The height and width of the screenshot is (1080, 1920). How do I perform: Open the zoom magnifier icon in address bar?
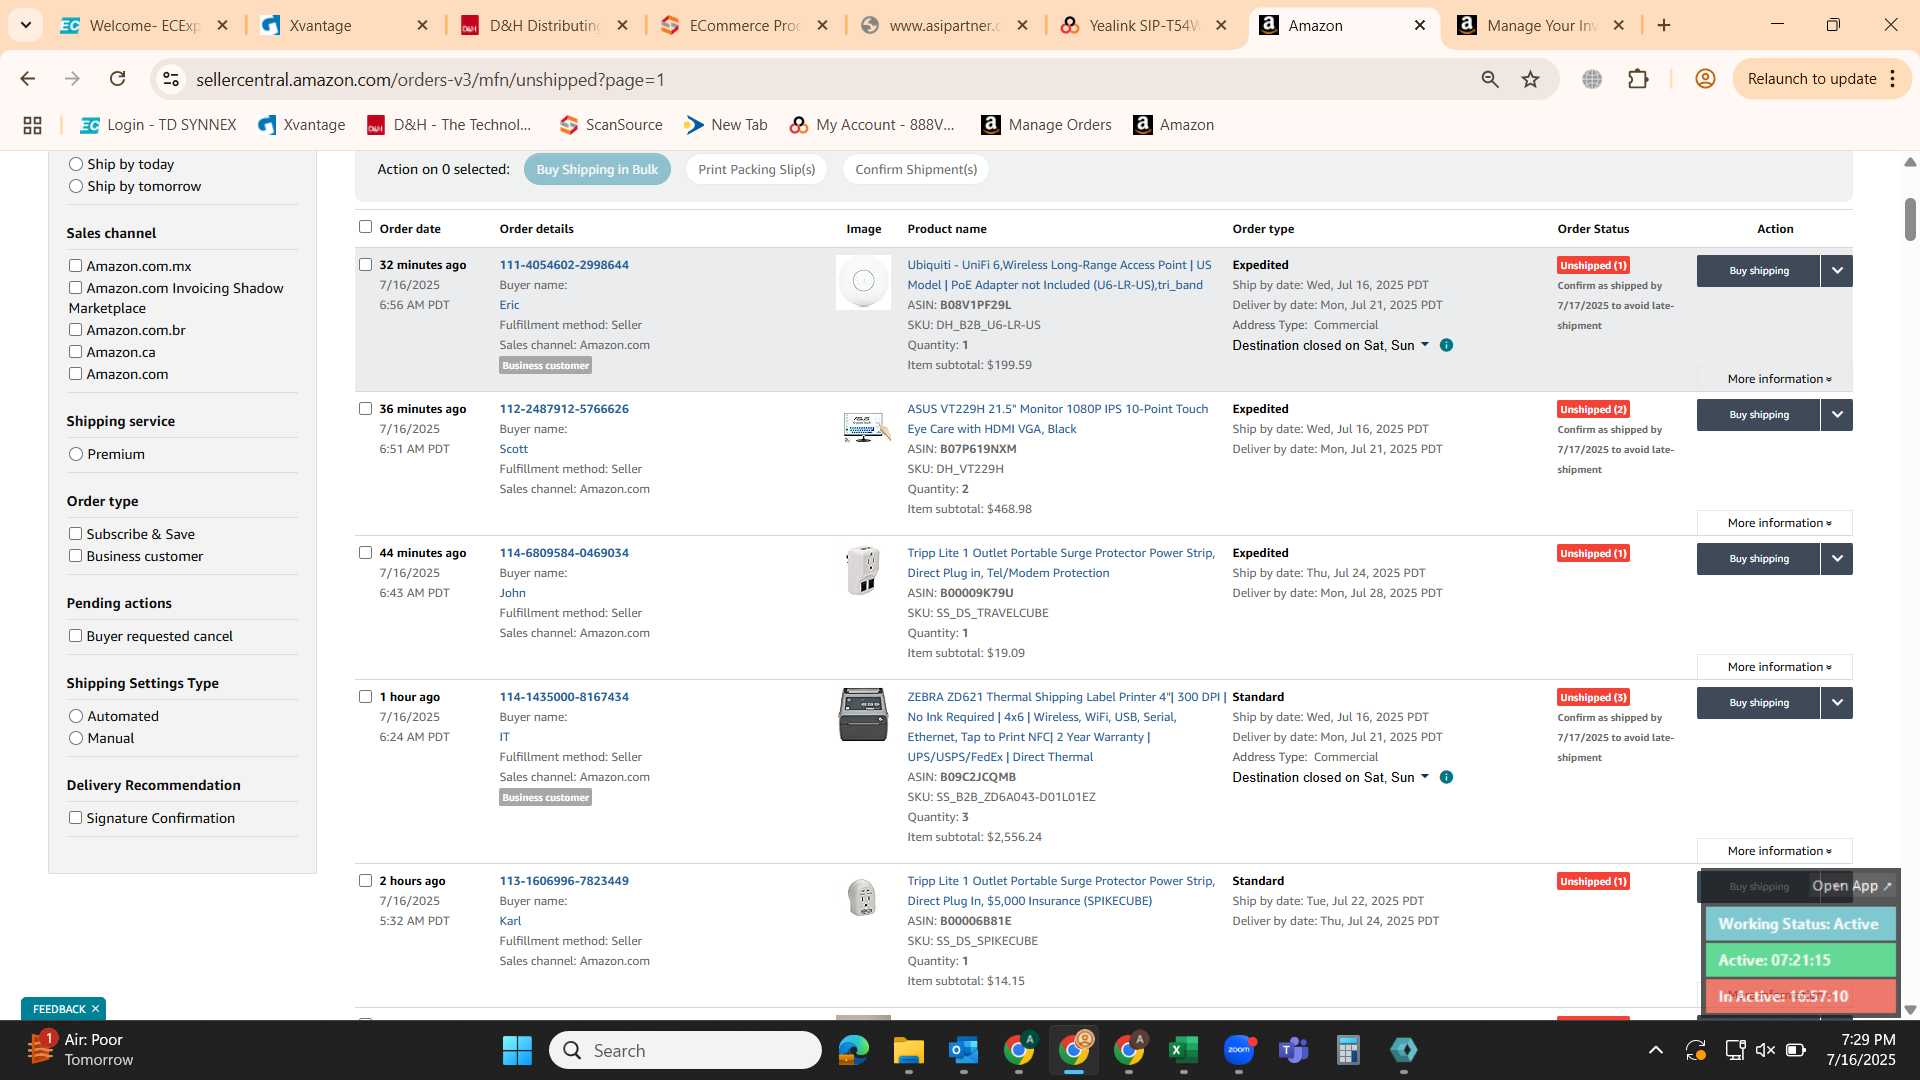coord(1490,79)
